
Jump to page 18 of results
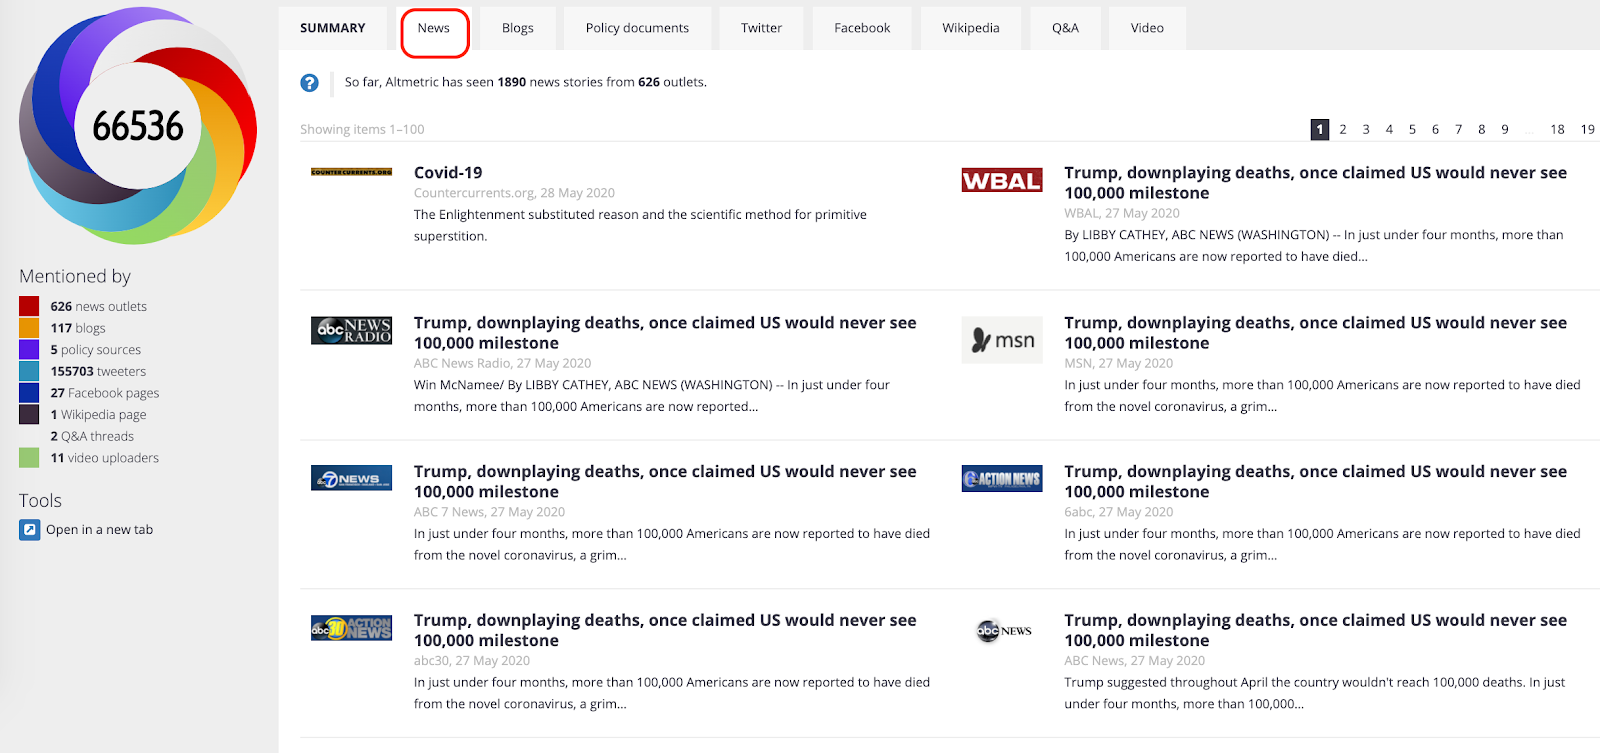(x=1557, y=129)
